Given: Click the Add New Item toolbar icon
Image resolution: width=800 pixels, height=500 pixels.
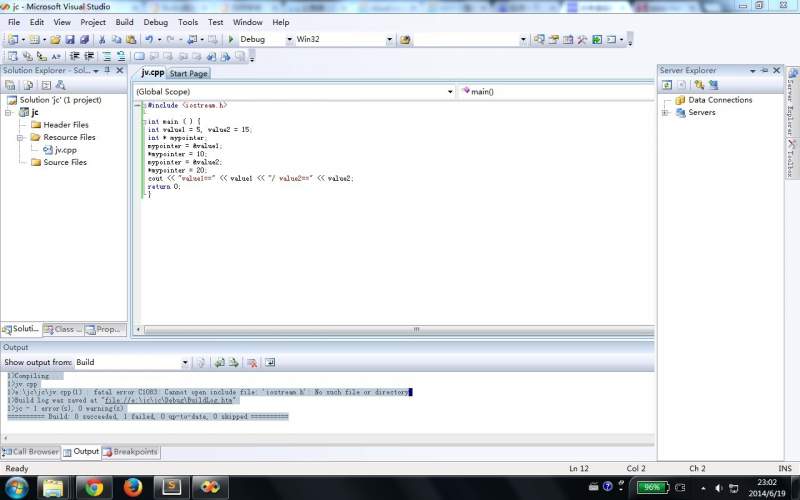Looking at the screenshot, I should (34, 39).
